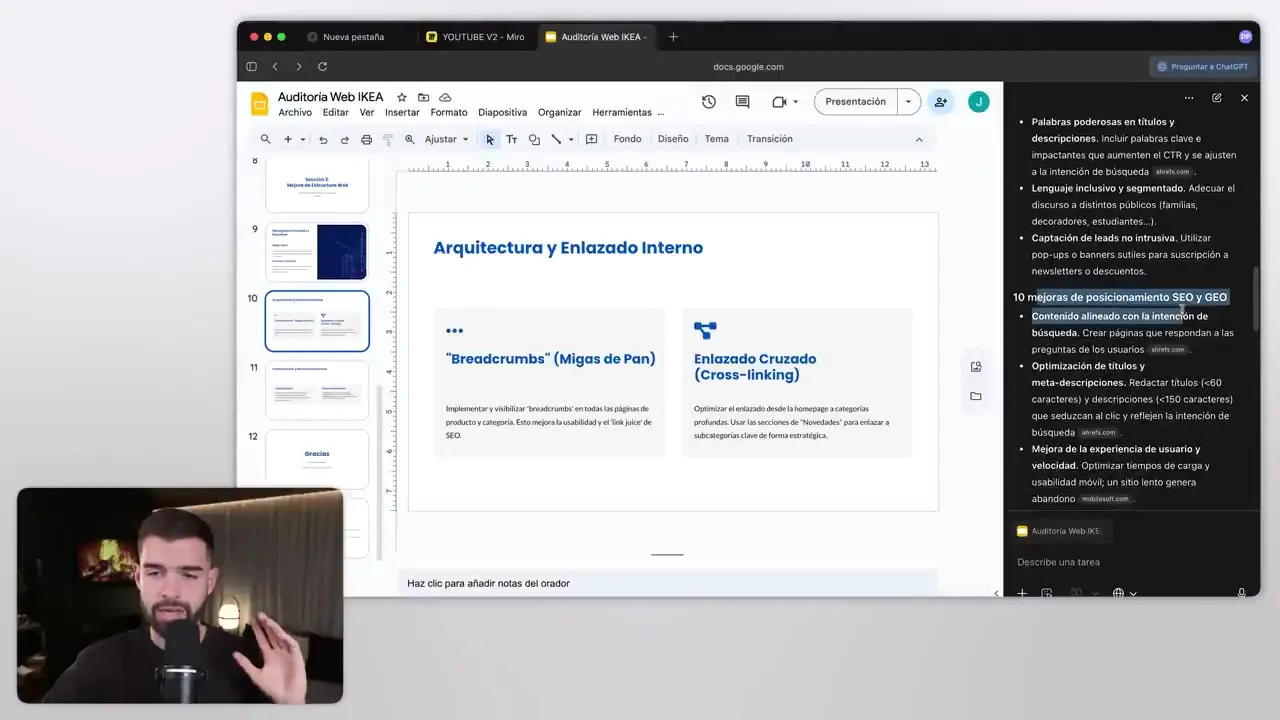Image resolution: width=1280 pixels, height=720 pixels.
Task: Click the zoom magnifier tool icon
Action: click(x=410, y=140)
